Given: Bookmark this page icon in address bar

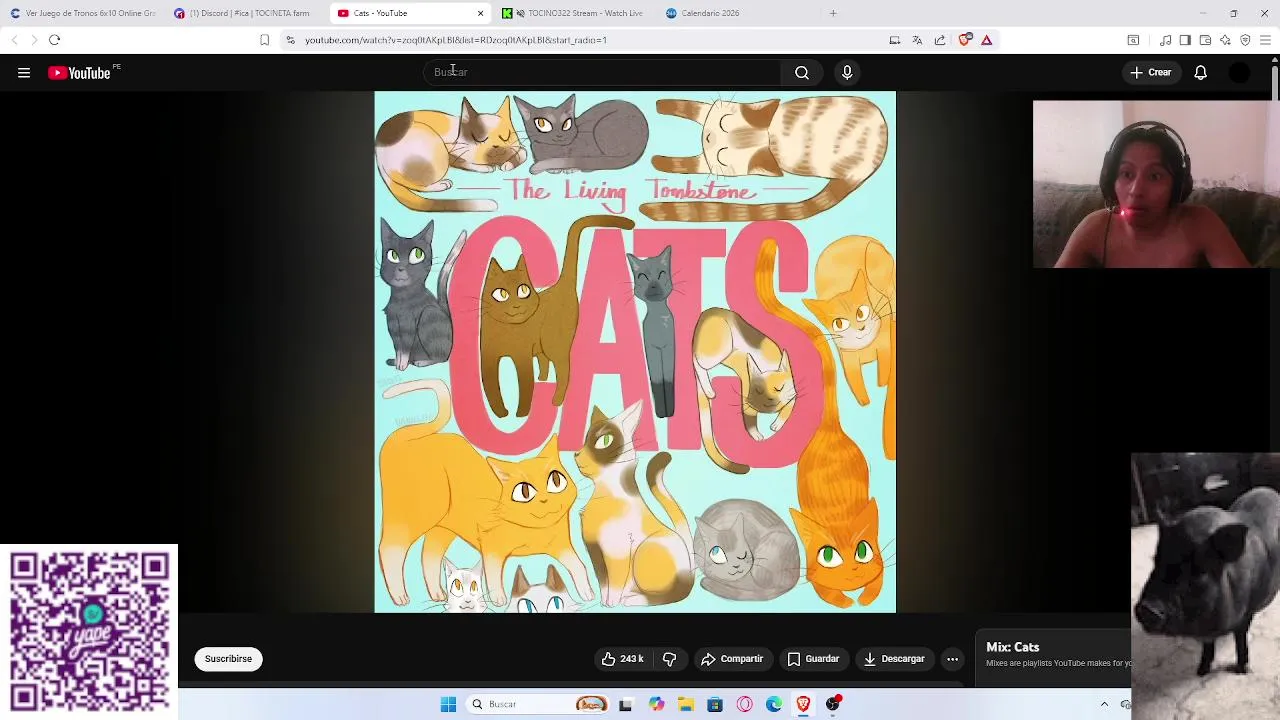Looking at the screenshot, I should click(x=264, y=40).
